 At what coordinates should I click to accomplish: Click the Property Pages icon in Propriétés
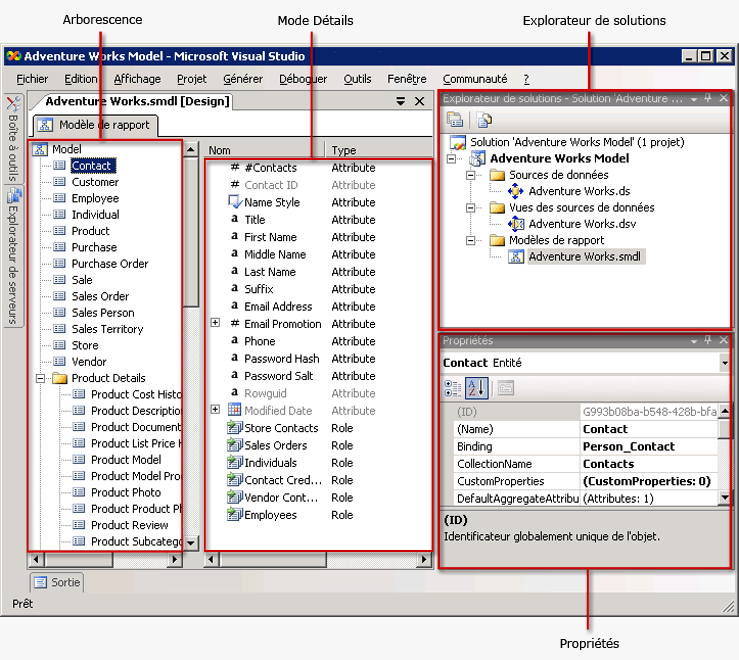pos(505,388)
